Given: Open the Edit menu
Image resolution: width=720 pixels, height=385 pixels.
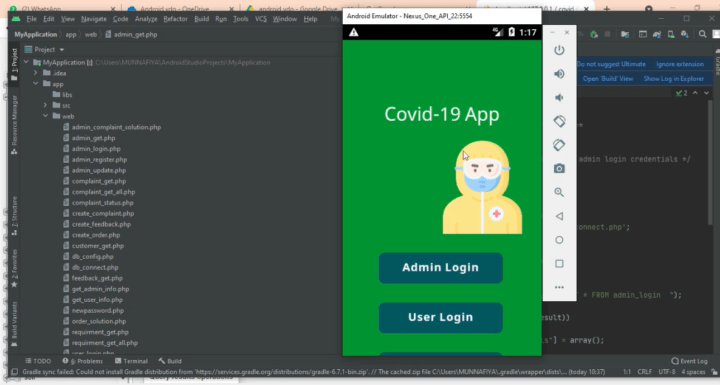Looking at the screenshot, I should (x=49, y=19).
